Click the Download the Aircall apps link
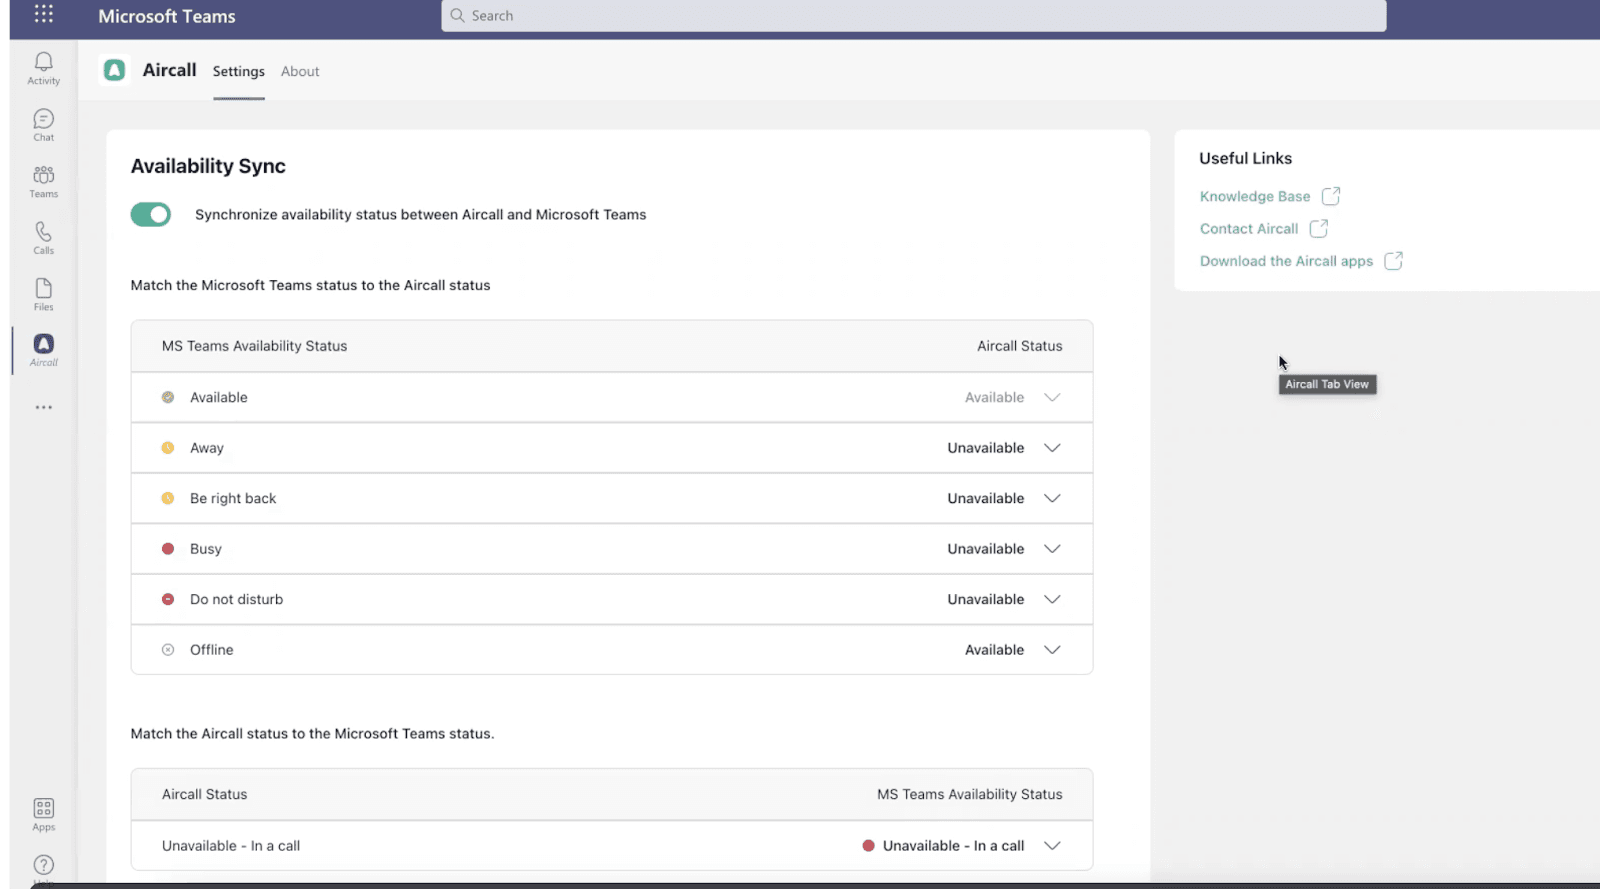 [x=1286, y=261]
